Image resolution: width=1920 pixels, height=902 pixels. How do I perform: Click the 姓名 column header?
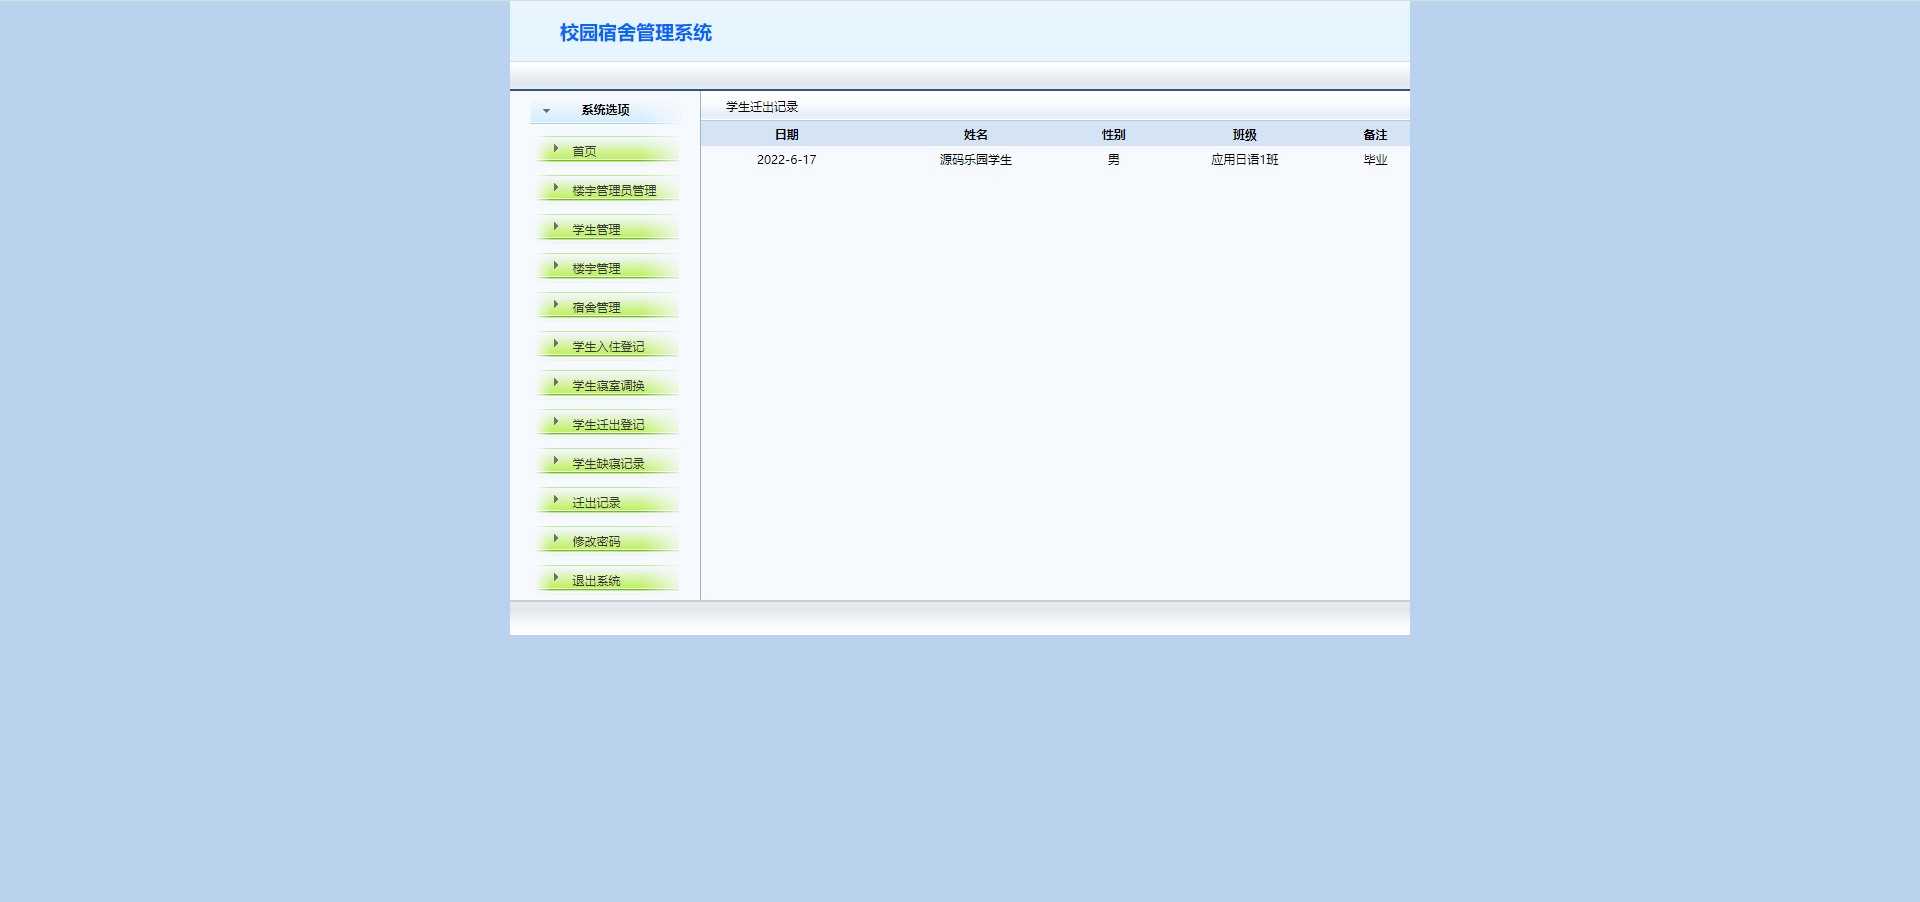[x=976, y=135]
